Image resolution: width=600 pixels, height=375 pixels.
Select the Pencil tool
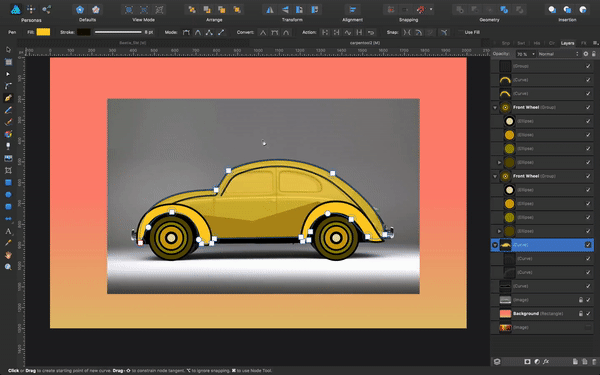click(8, 110)
